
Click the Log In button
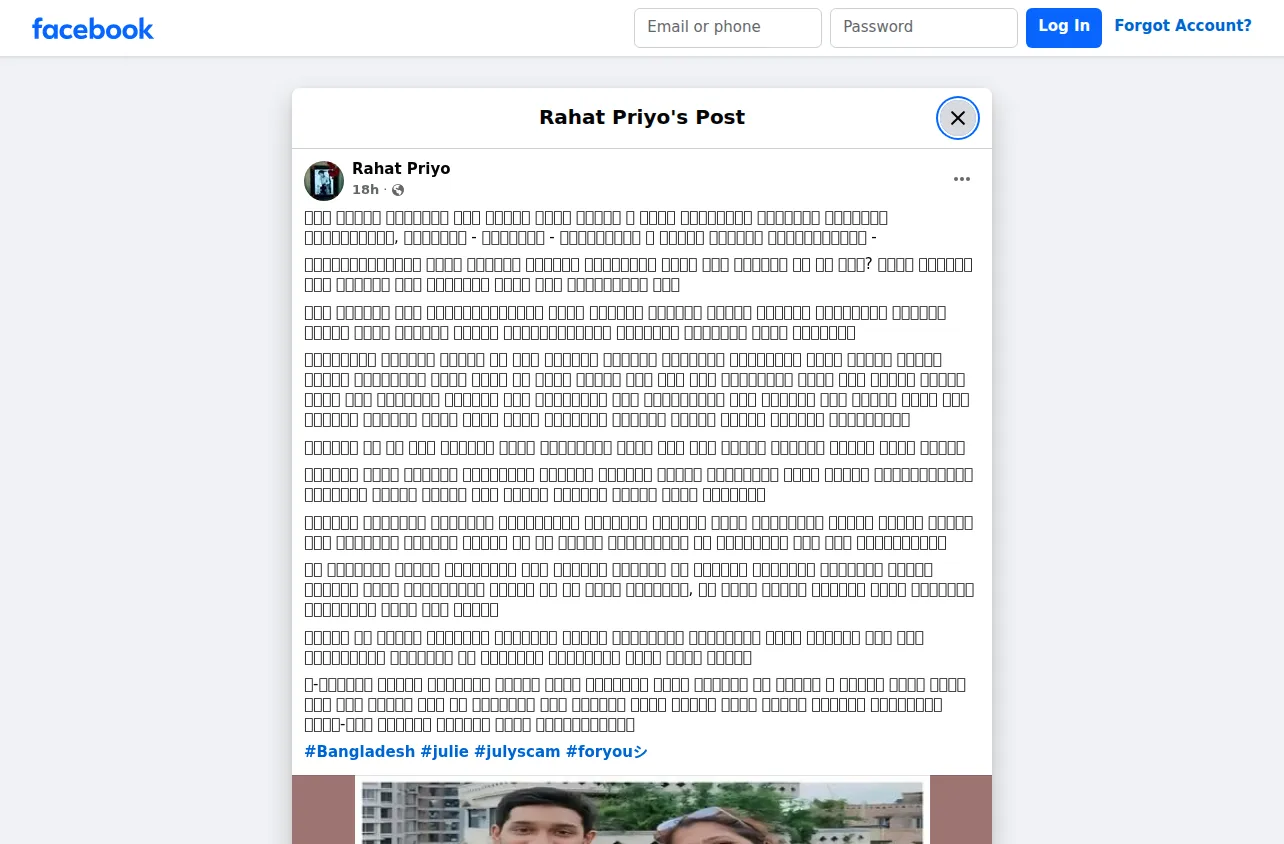click(x=1064, y=28)
